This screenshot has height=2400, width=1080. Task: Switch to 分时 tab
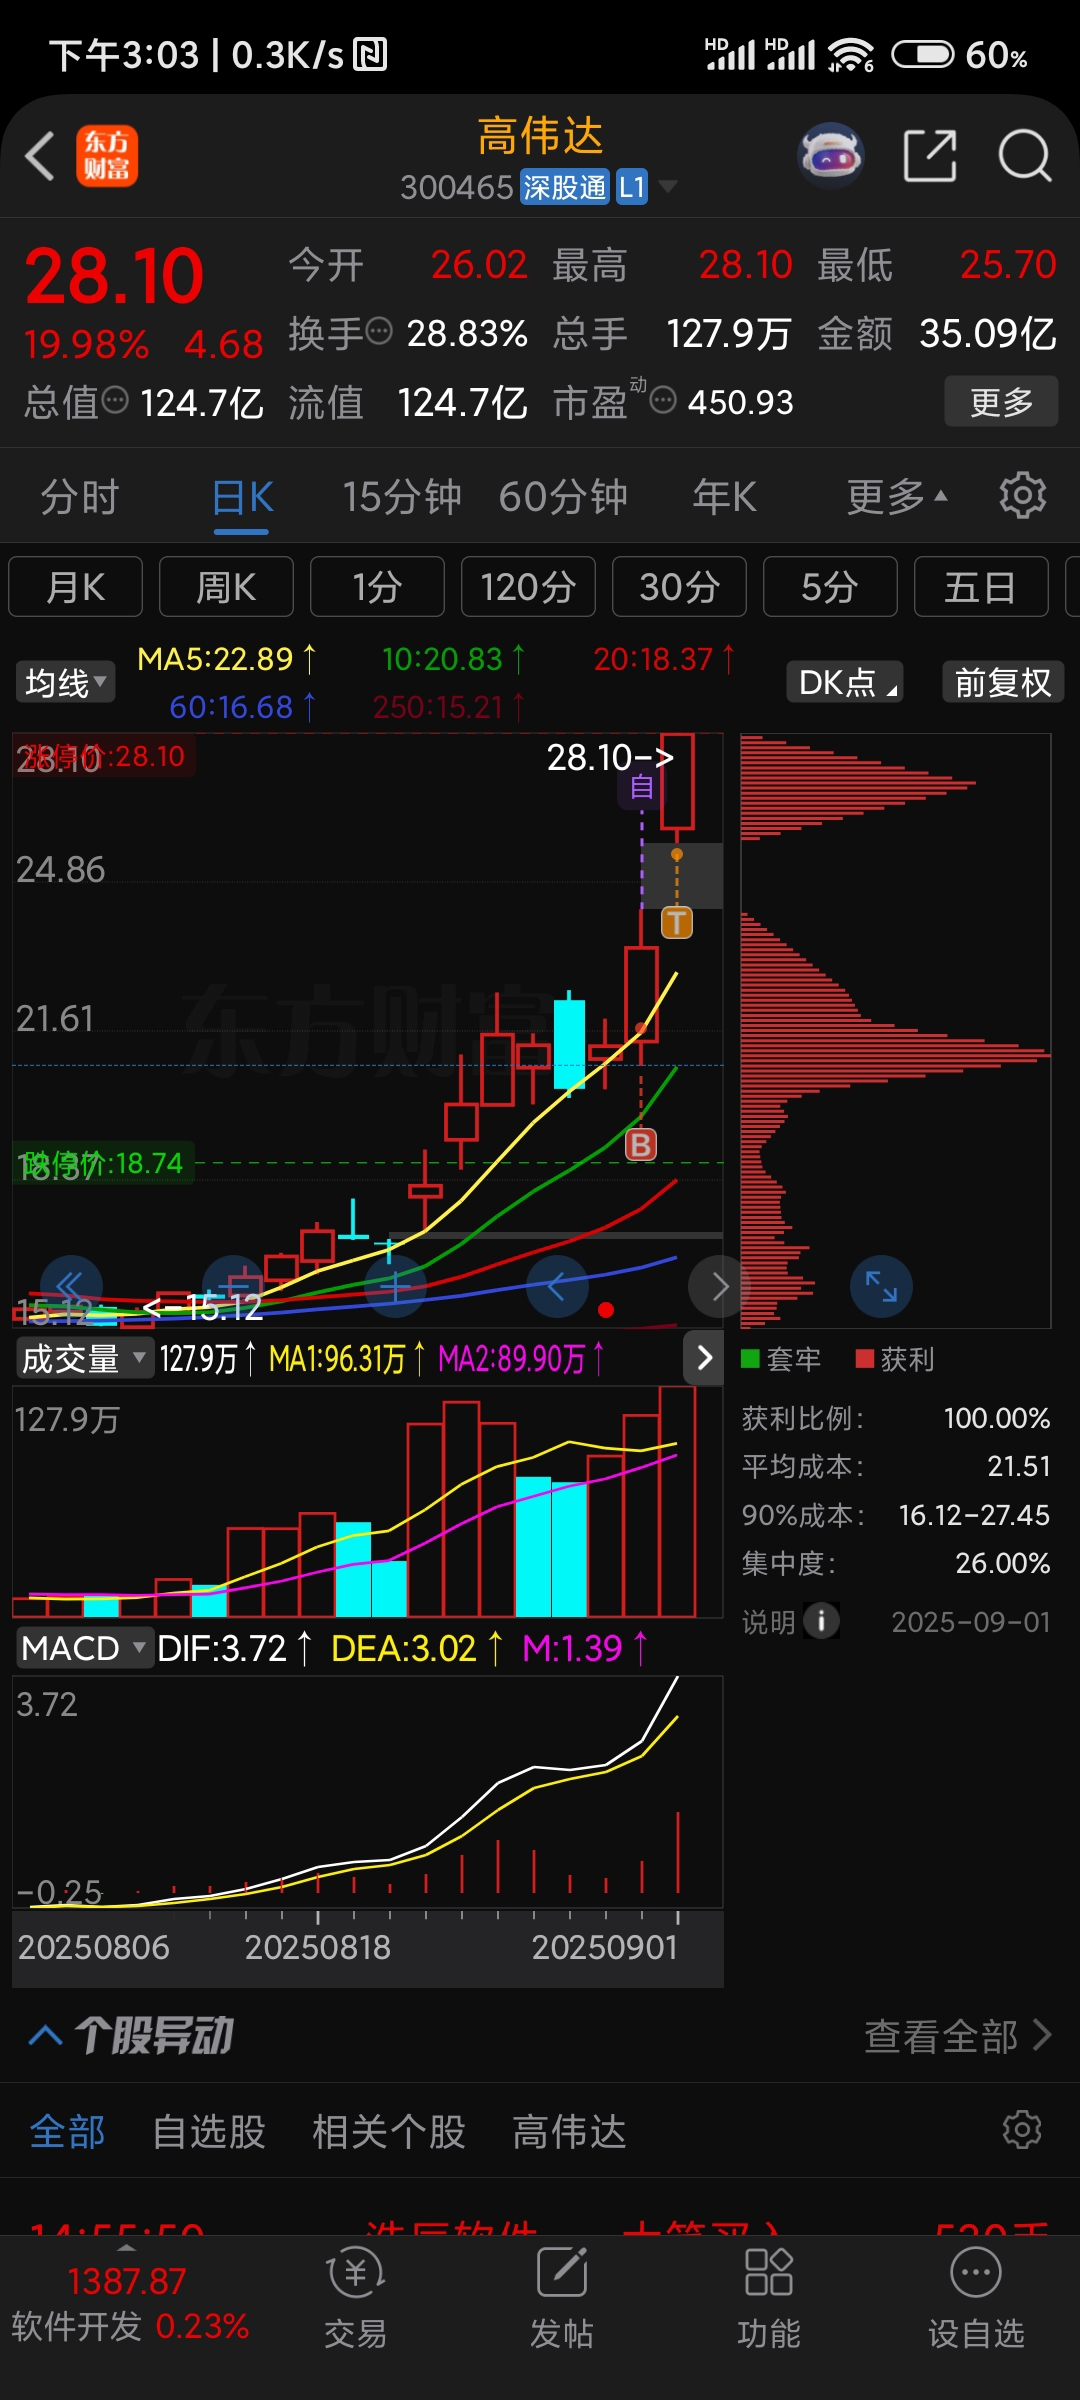79,497
